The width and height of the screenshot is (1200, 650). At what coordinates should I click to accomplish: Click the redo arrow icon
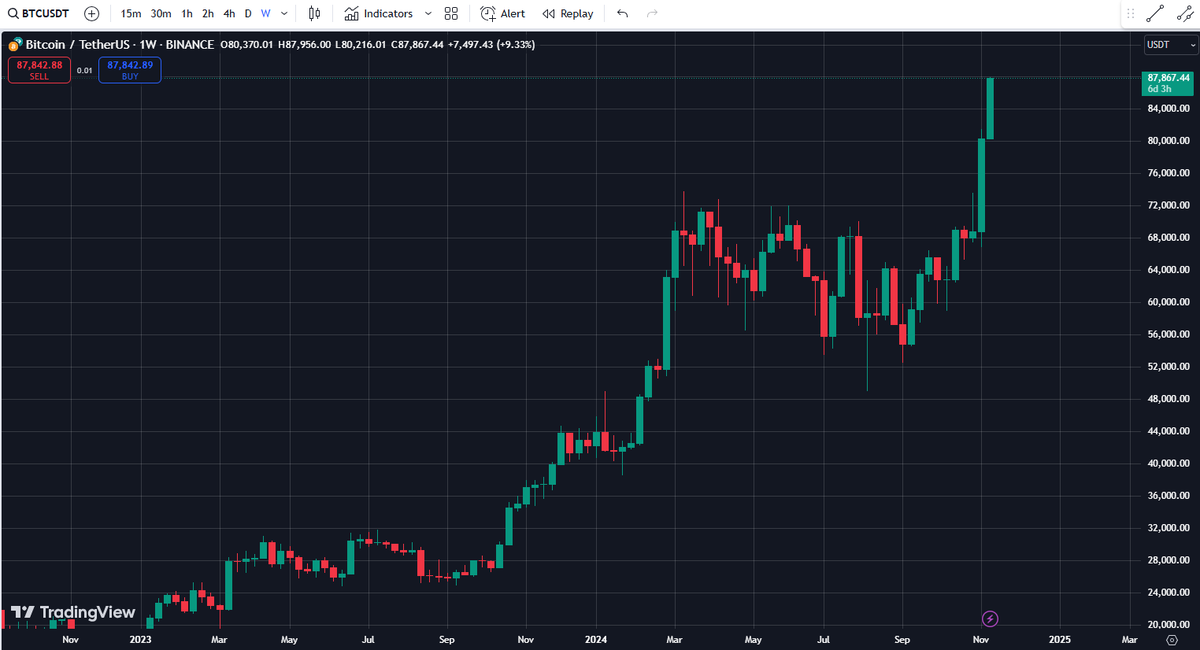point(652,14)
